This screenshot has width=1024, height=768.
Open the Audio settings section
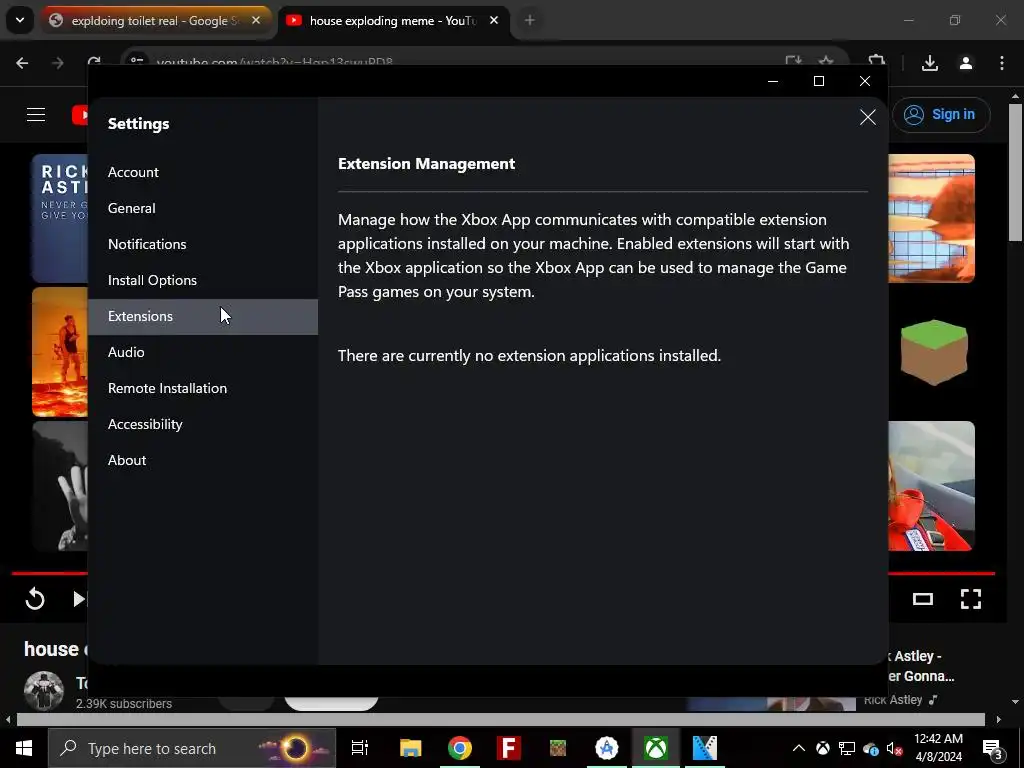pos(202,353)
